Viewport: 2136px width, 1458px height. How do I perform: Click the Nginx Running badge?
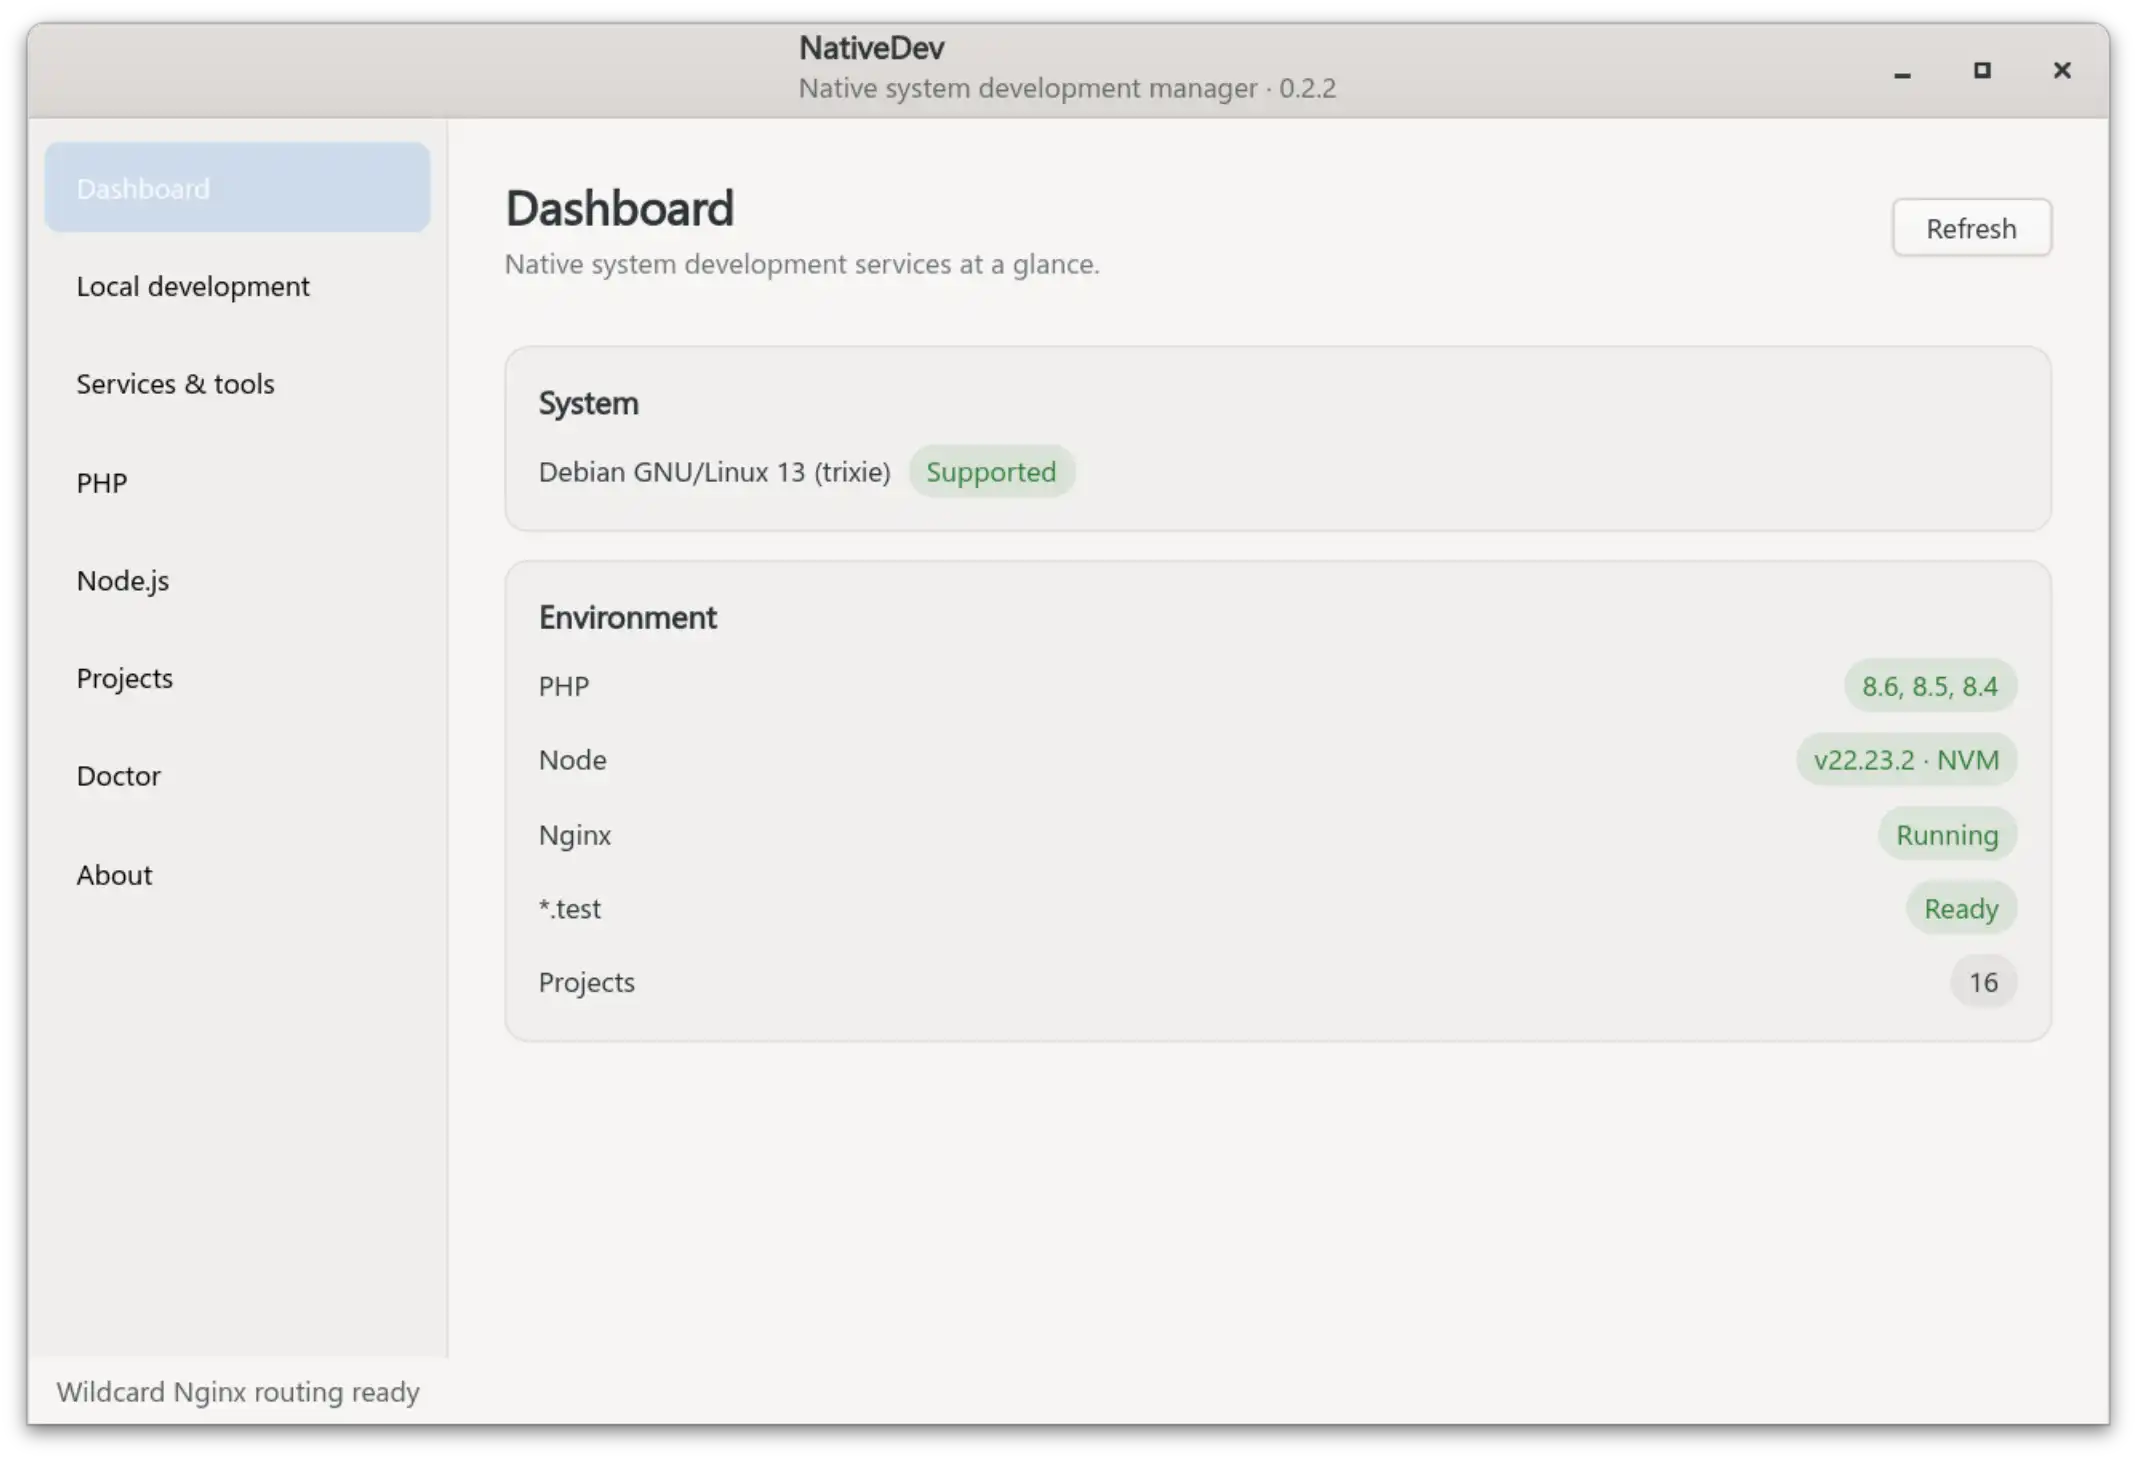click(1947, 834)
